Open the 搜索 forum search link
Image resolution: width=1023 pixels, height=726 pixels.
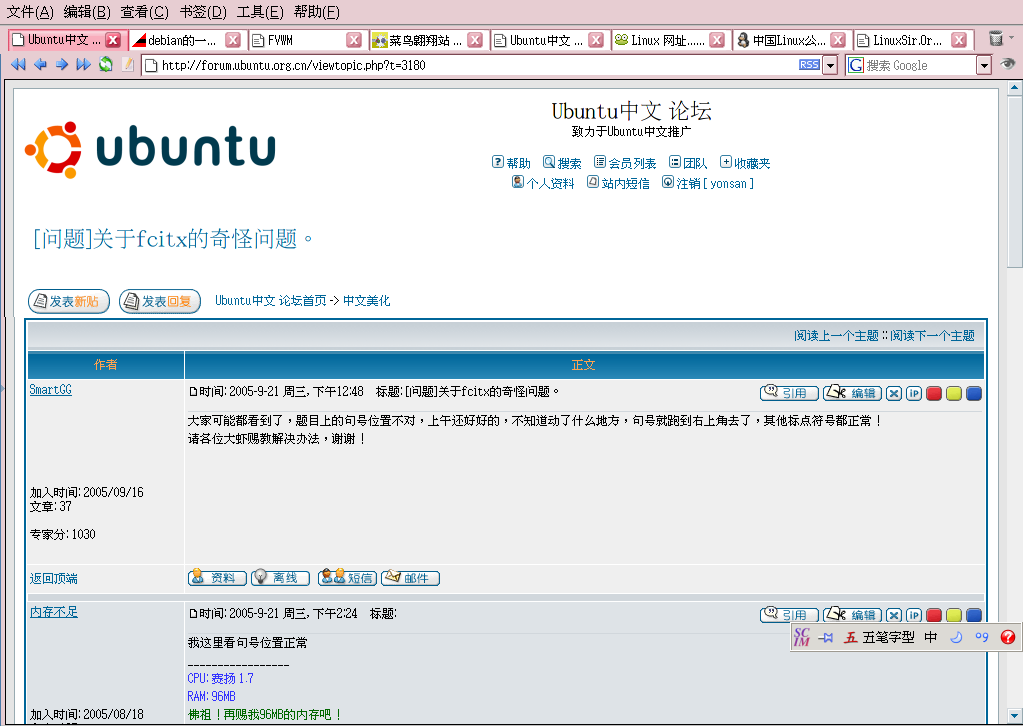click(x=562, y=163)
